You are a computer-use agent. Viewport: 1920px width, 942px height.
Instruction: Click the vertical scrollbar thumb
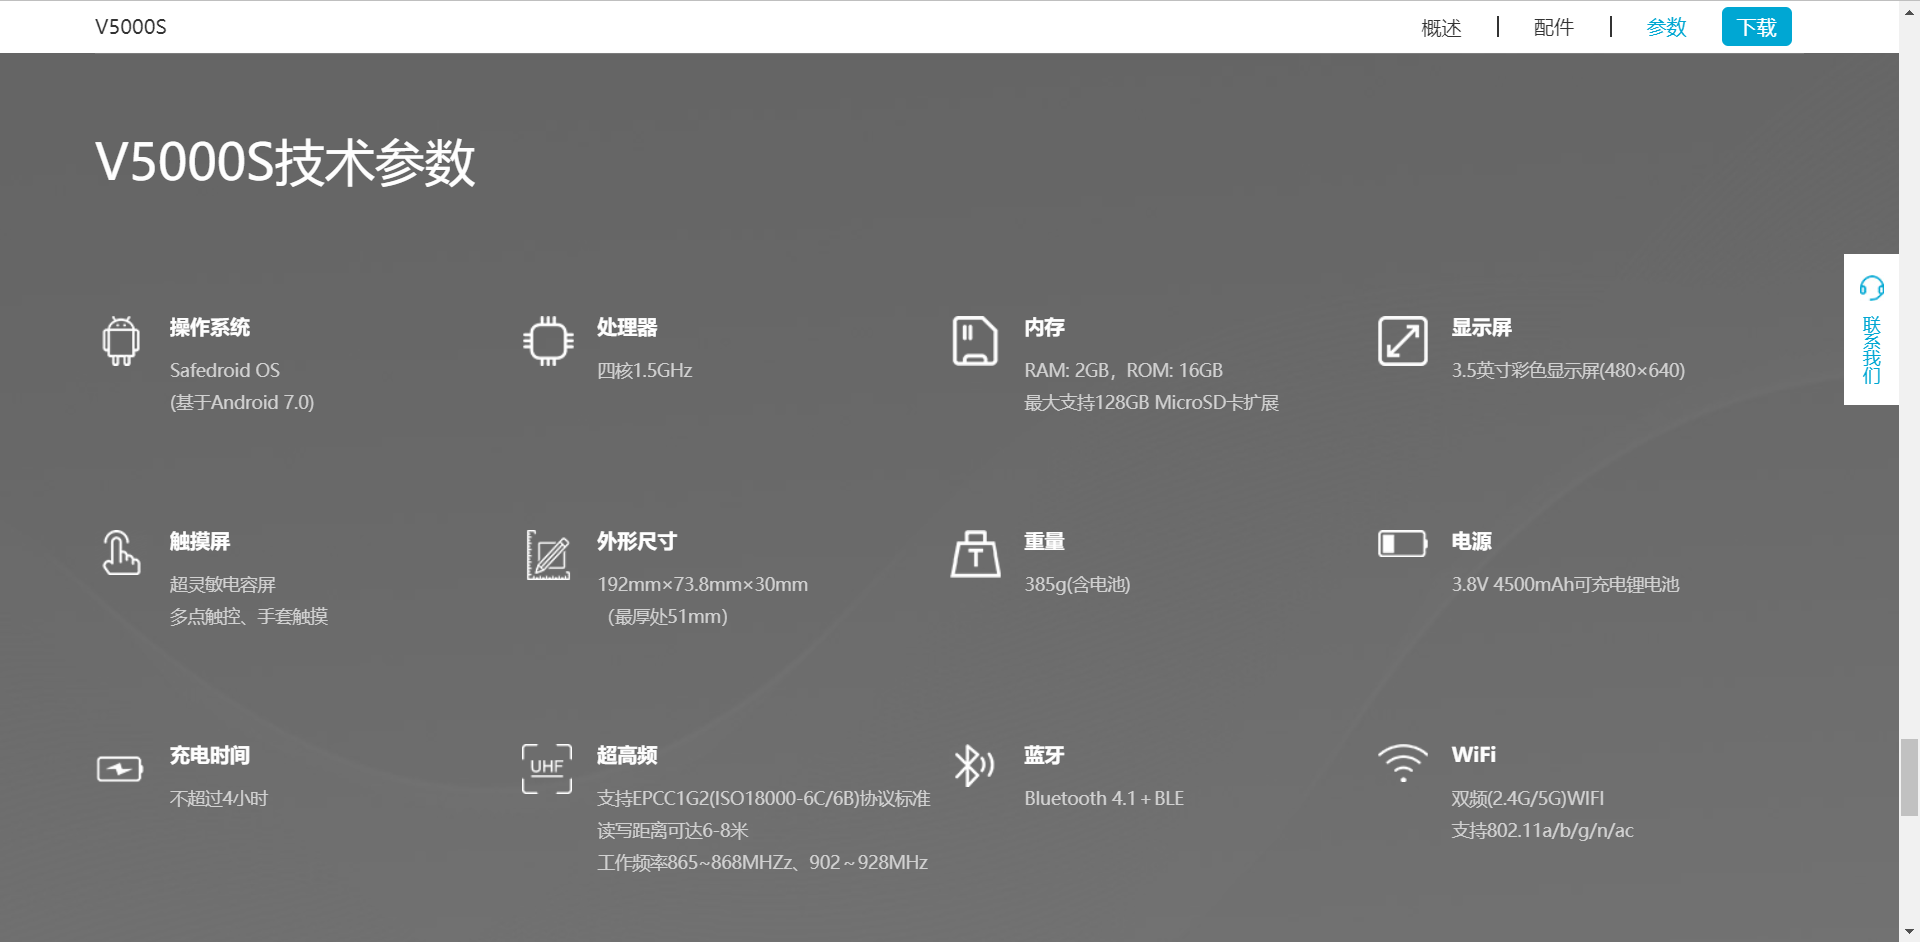(1909, 777)
